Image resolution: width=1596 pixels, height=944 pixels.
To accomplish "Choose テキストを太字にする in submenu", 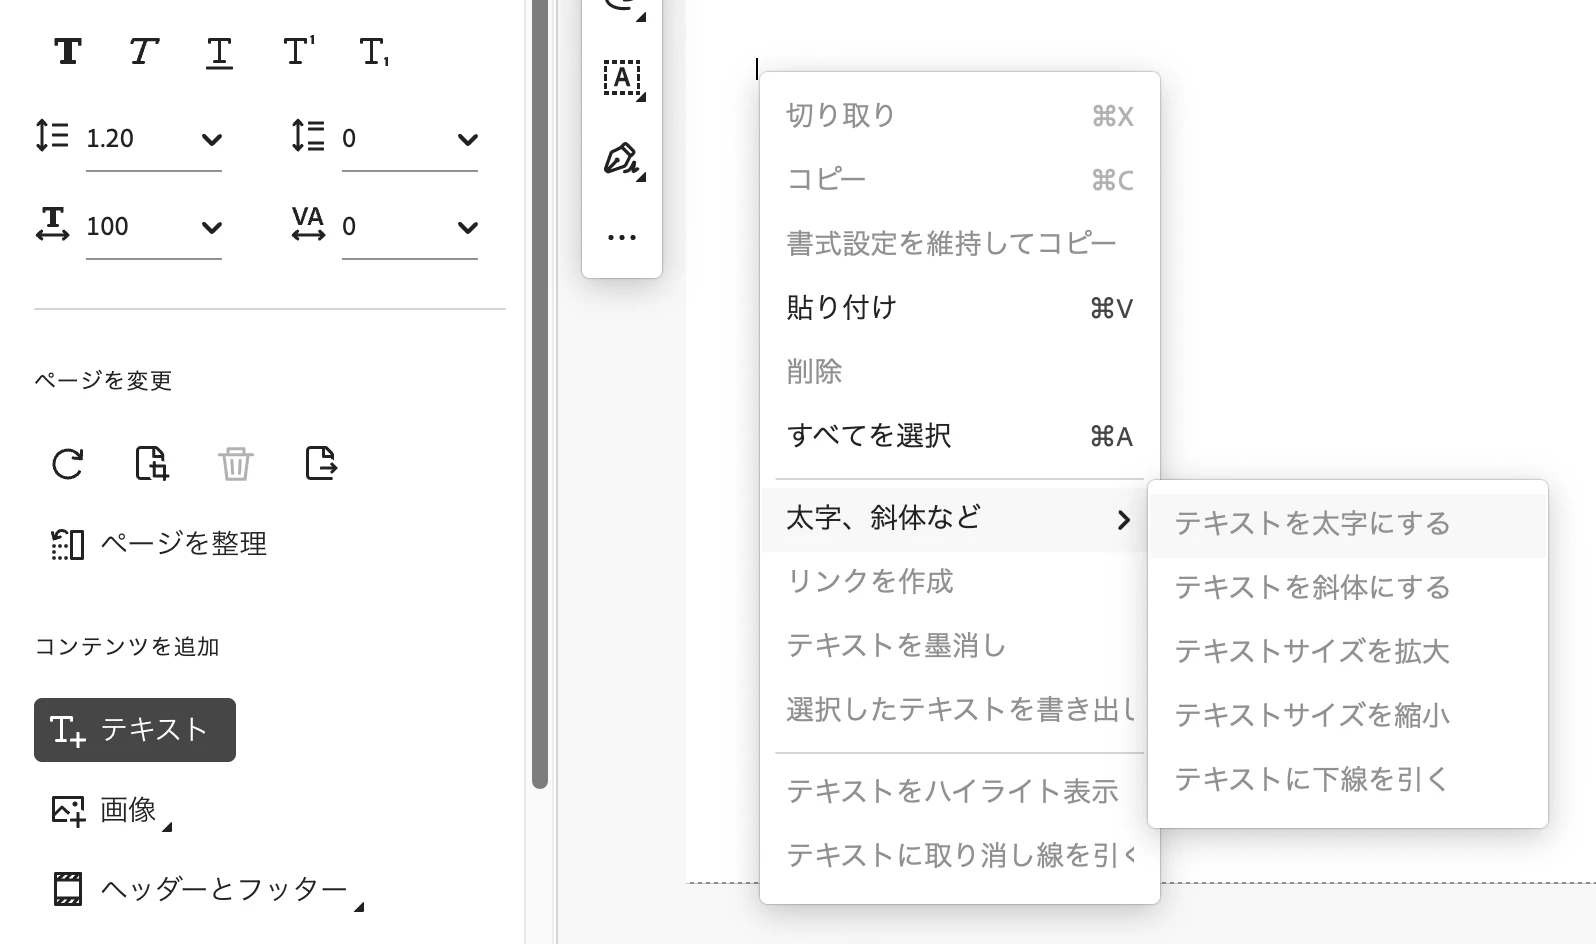I will click(x=1348, y=524).
